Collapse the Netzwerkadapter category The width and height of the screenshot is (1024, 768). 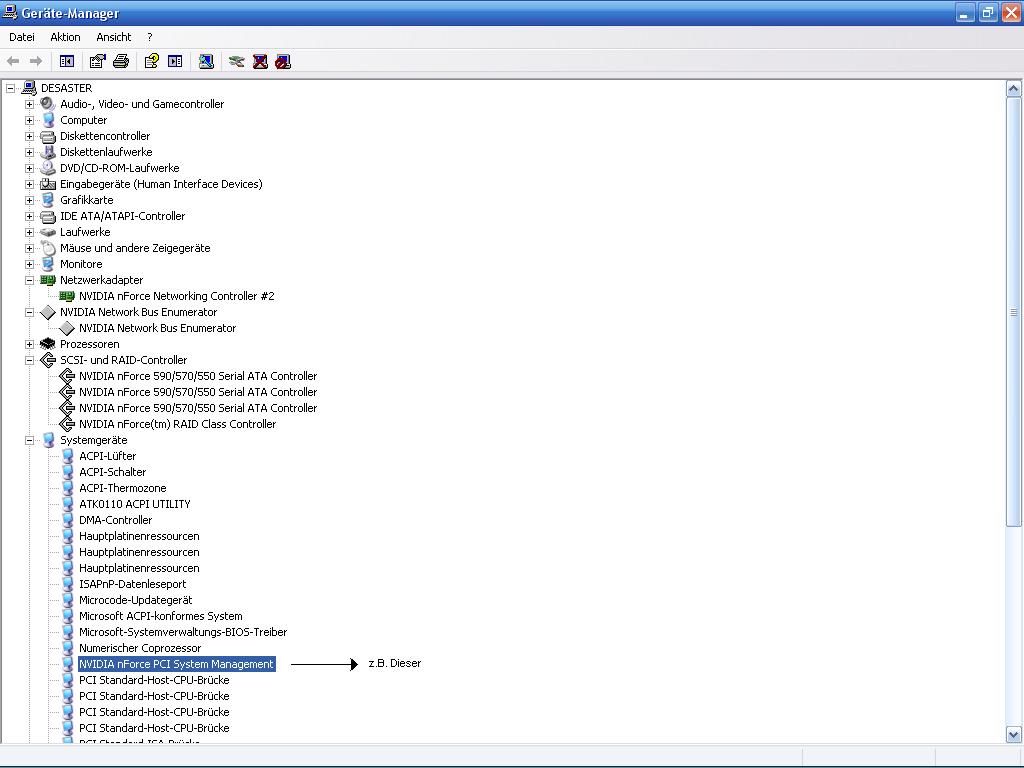click(x=29, y=280)
